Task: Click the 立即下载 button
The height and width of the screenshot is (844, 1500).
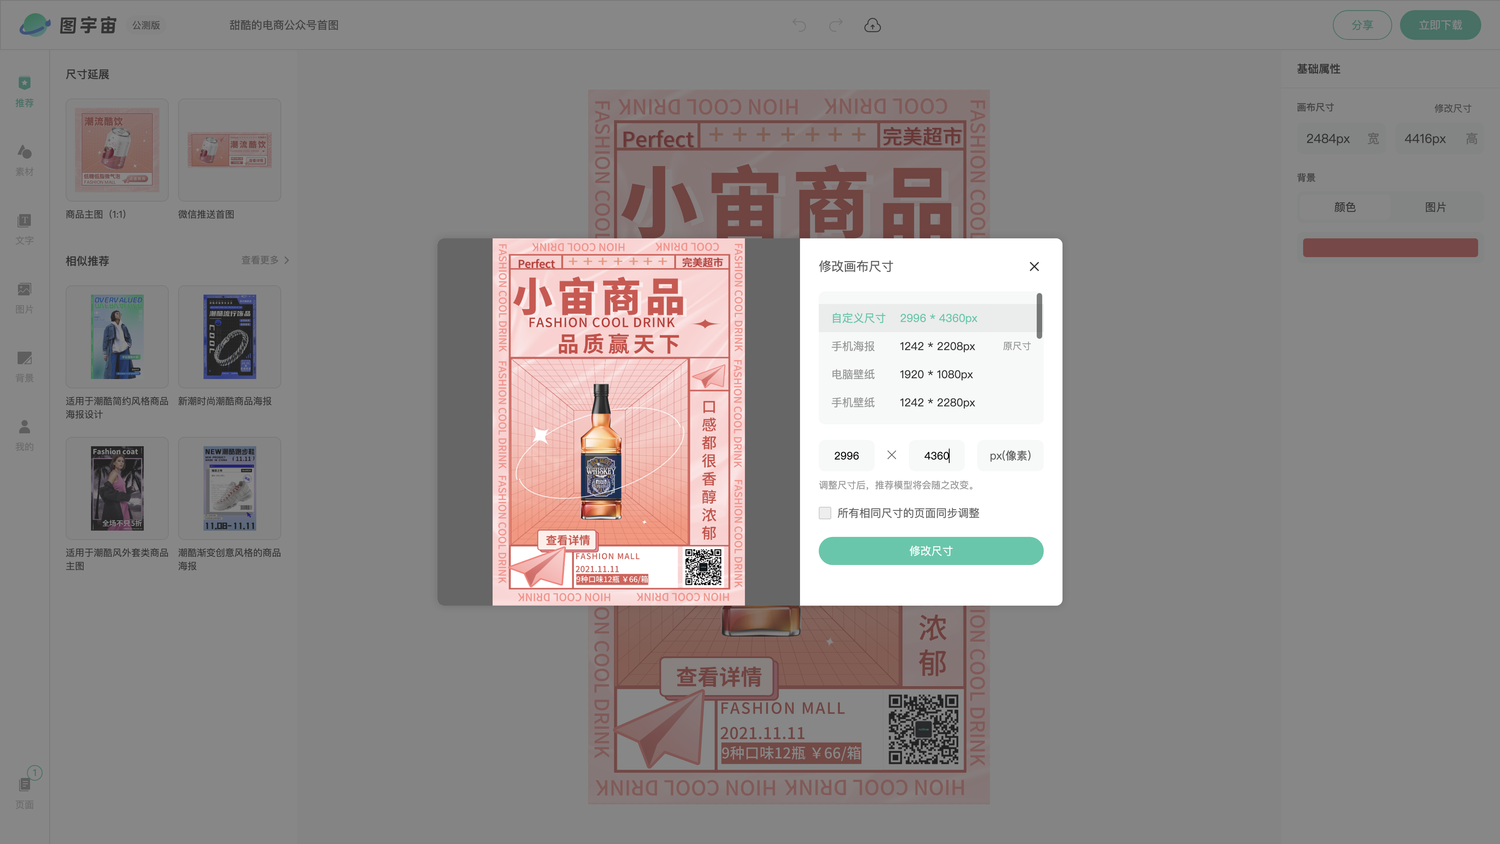Action: coord(1440,25)
